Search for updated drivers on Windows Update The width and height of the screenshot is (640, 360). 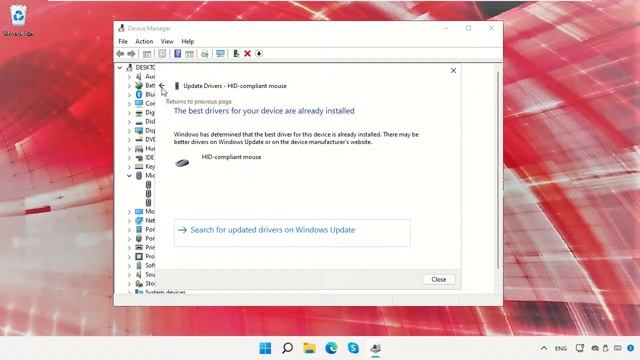[292, 233]
